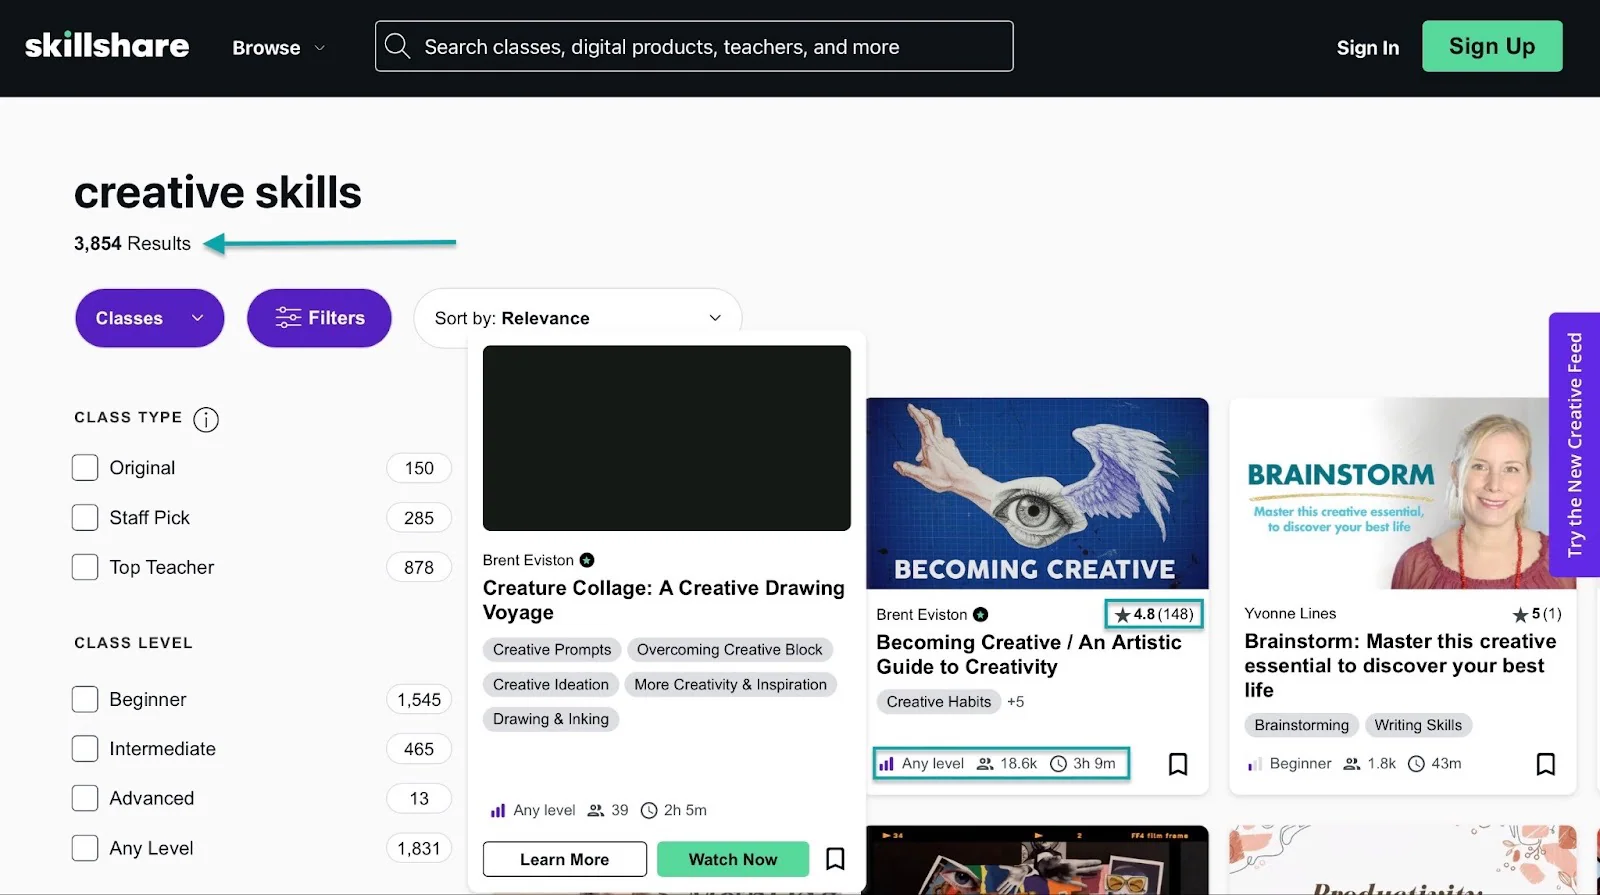Open Becoming Creative class title

pos(1029,654)
